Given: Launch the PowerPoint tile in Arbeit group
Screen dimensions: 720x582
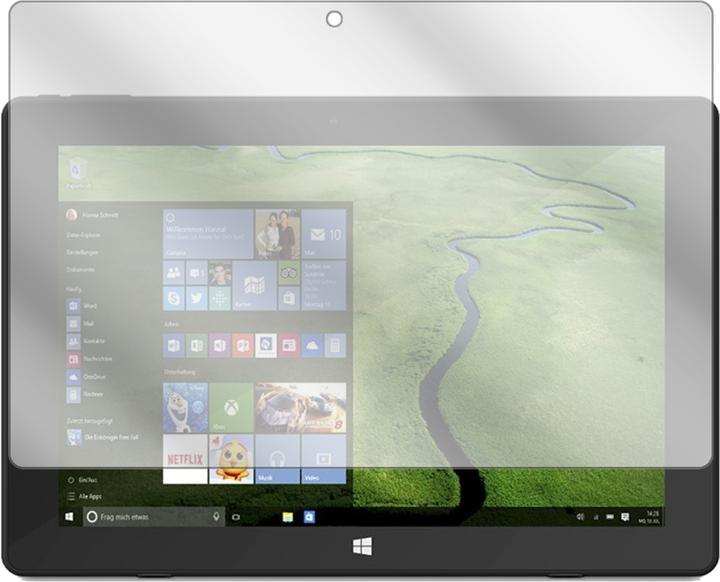Looking at the screenshot, I should (242, 345).
